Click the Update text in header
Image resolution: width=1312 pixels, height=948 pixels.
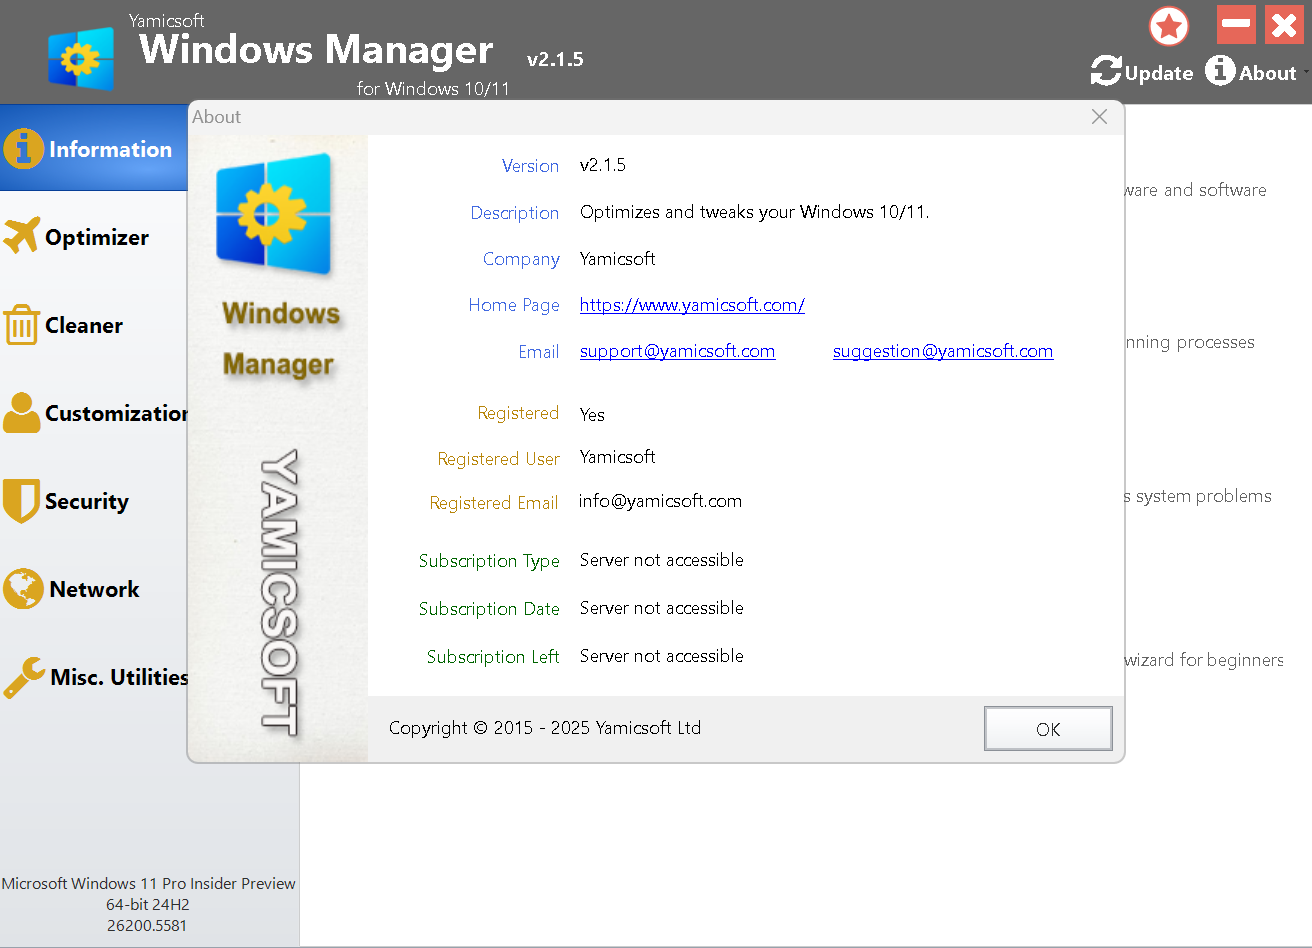[1159, 73]
